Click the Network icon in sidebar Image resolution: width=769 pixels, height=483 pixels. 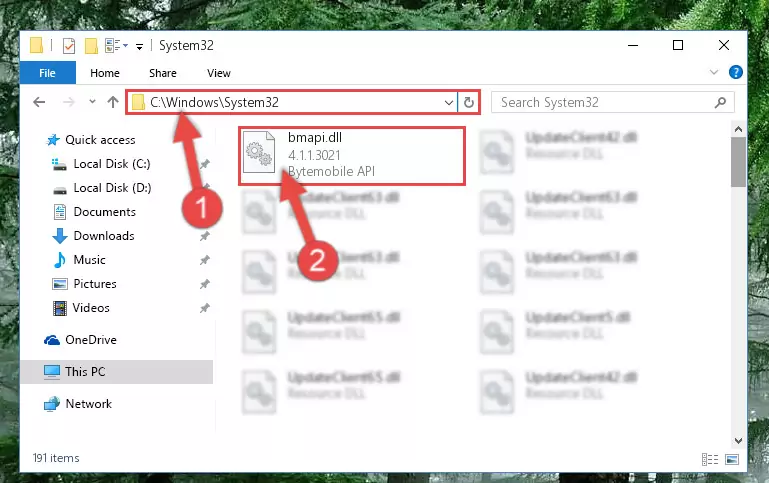pyautogui.click(x=51, y=404)
